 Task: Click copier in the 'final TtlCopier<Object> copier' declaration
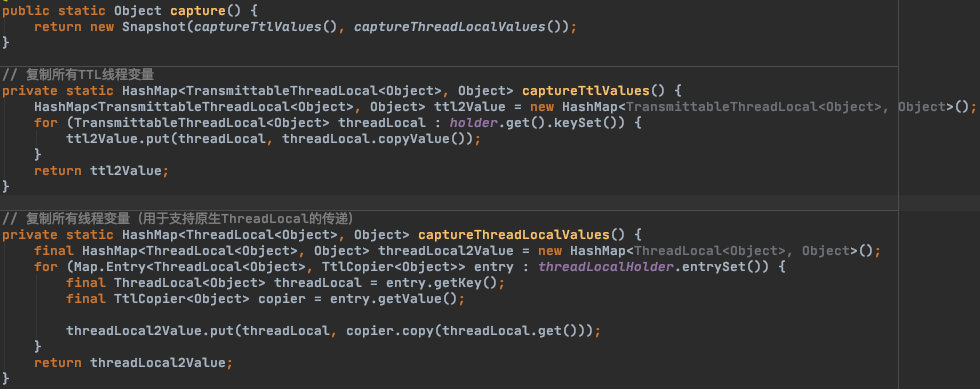(282, 299)
